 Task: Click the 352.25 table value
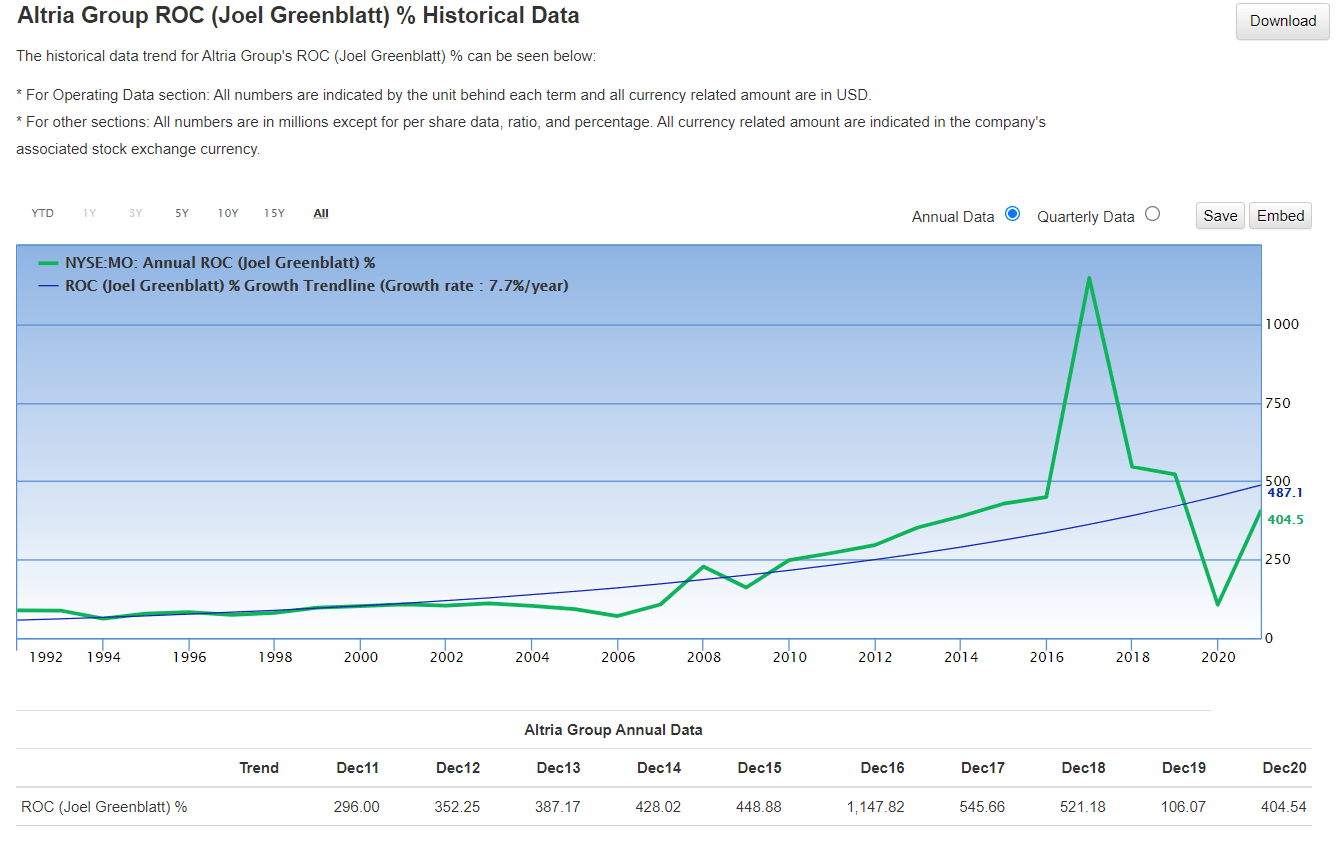(457, 807)
